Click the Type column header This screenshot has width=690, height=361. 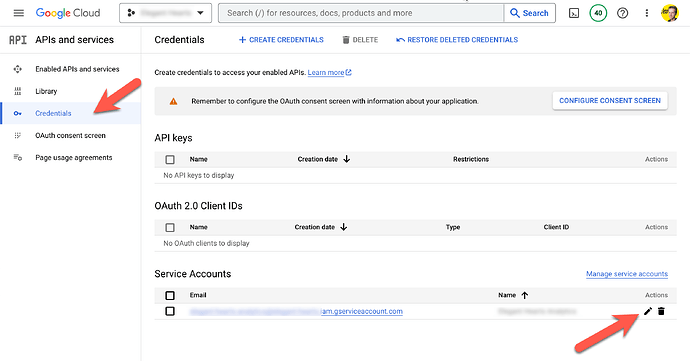pyautogui.click(x=453, y=227)
